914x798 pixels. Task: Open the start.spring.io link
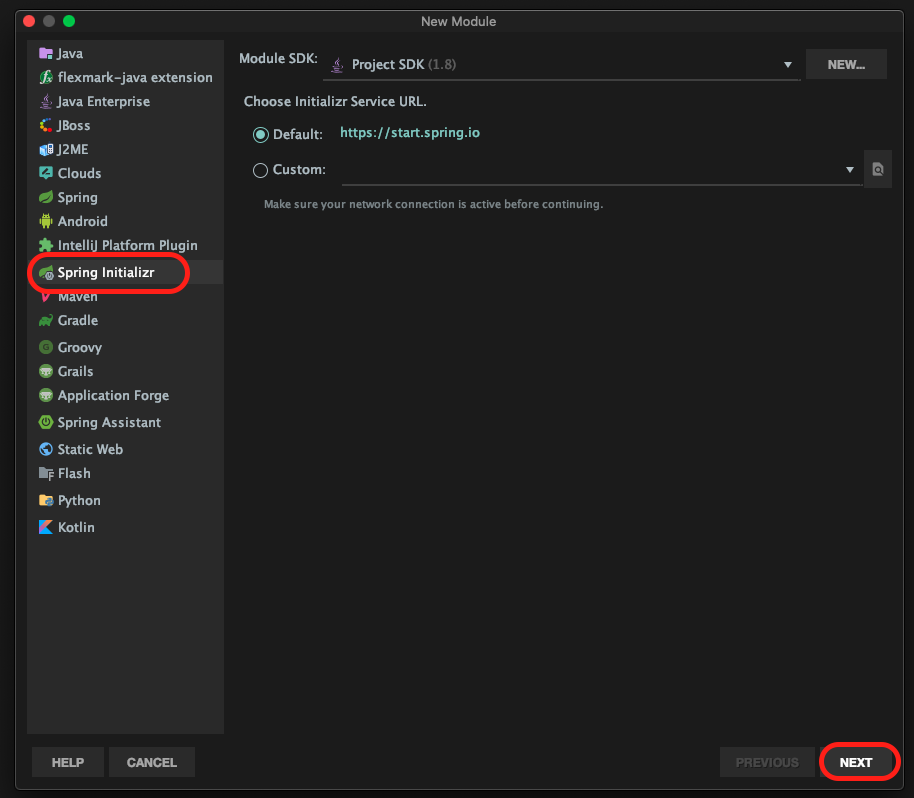pyautogui.click(x=410, y=132)
